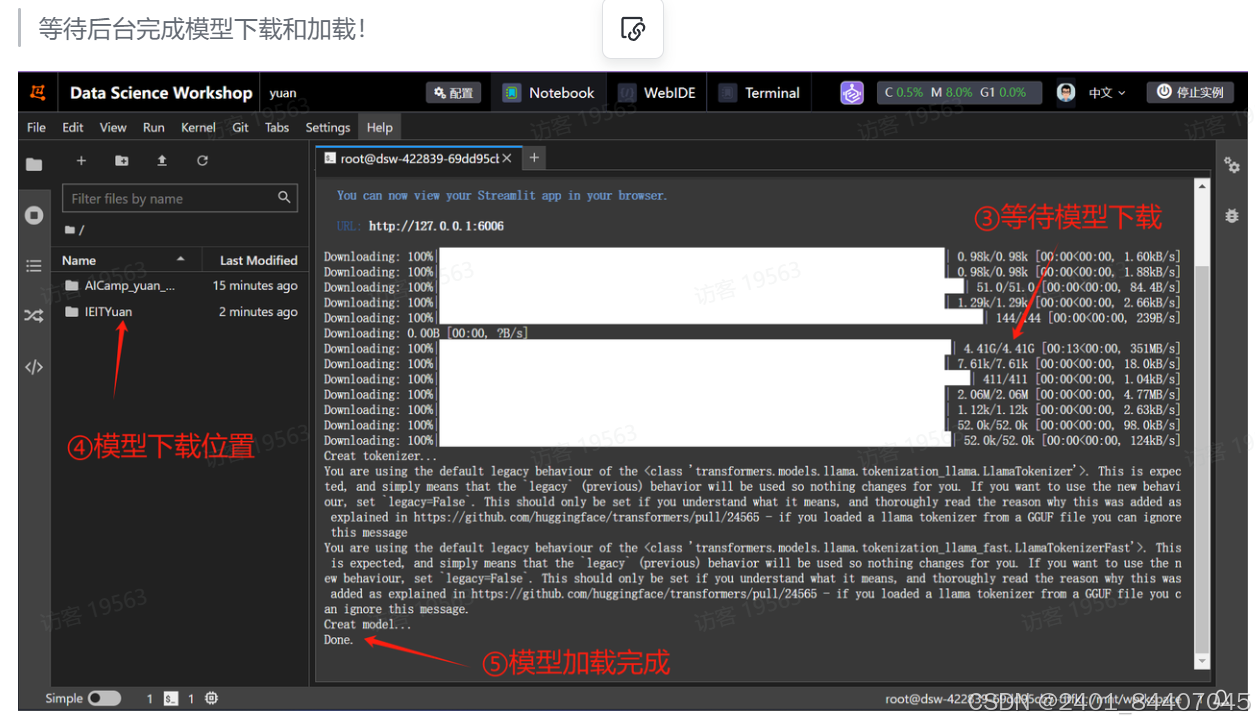The image size is (1255, 724).
Task: Upload files using the upload arrow icon
Action: [163, 162]
